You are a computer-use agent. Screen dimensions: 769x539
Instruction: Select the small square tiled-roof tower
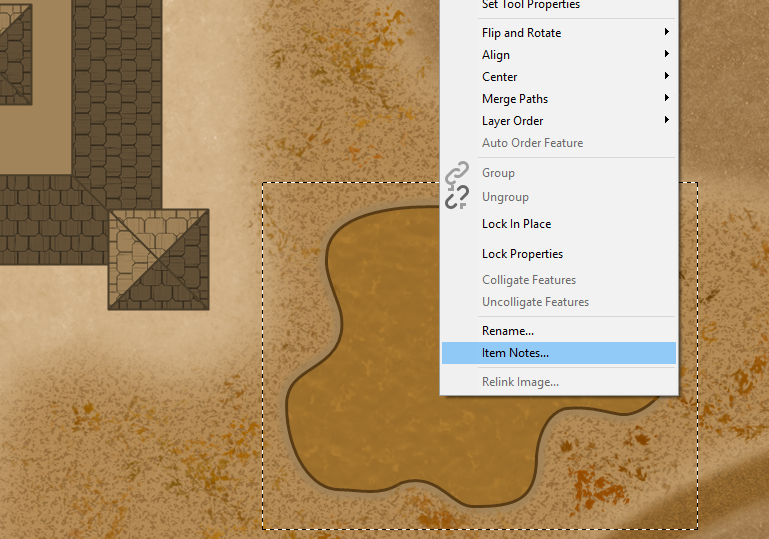159,259
